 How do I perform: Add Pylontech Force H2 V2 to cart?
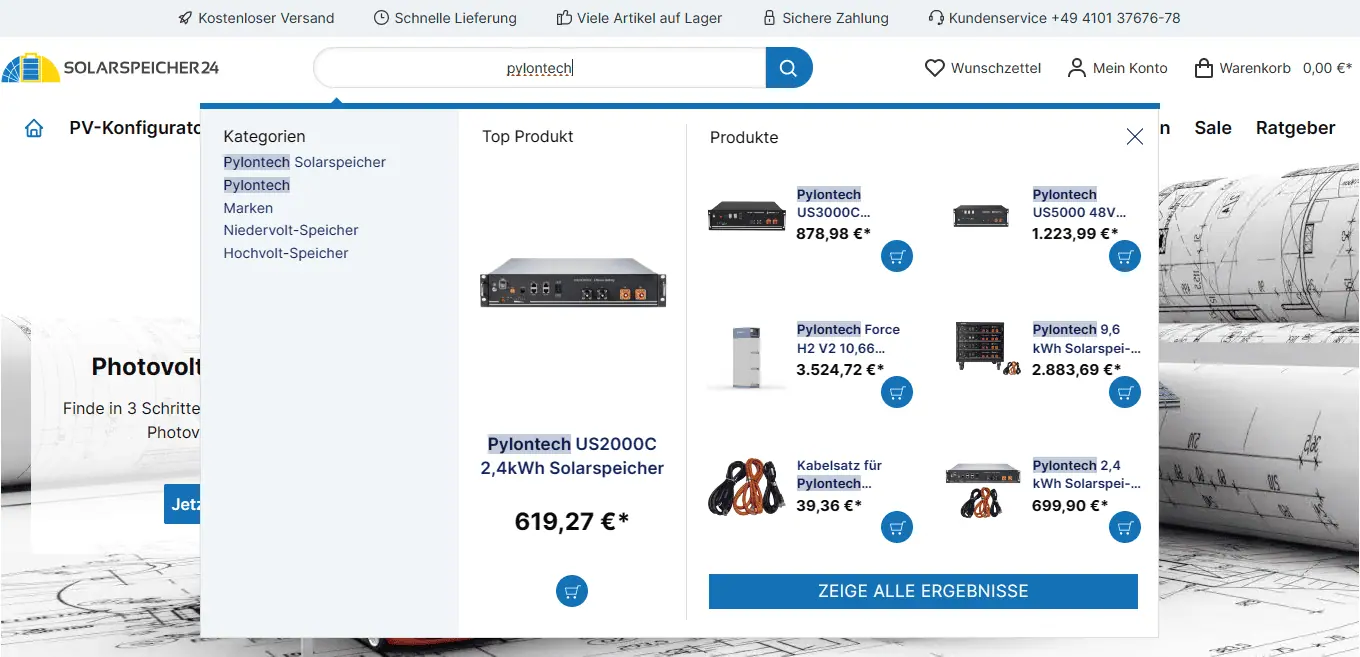point(897,392)
